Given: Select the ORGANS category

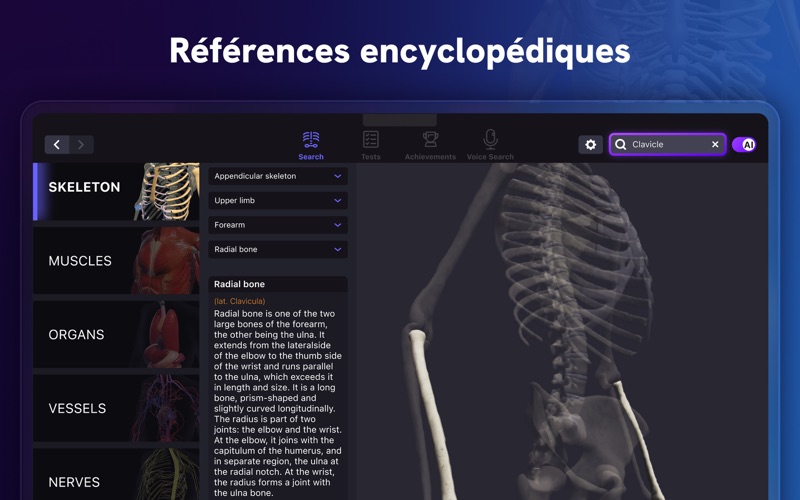Looking at the screenshot, I should point(116,334).
